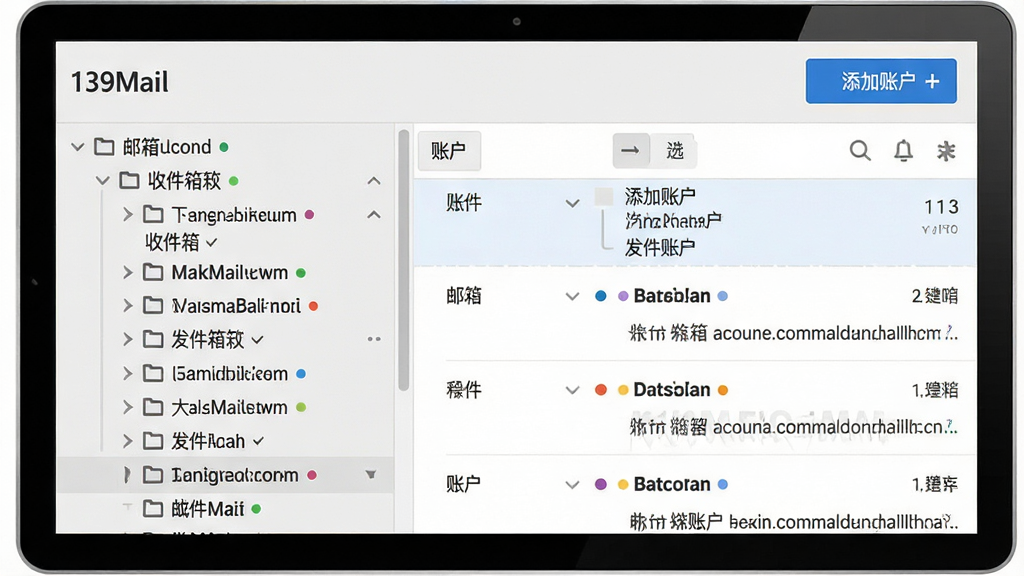Click the Tangnabikeum folder icon
The height and width of the screenshot is (576, 1024).
click(x=153, y=214)
